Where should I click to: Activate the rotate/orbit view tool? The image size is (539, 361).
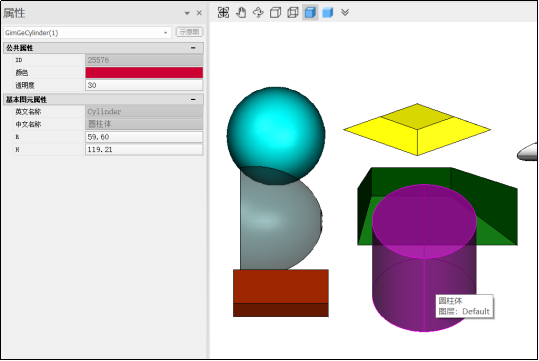[x=258, y=13]
